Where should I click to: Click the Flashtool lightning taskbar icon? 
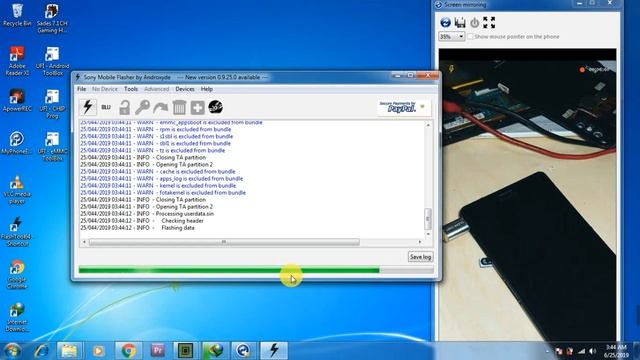274,350
